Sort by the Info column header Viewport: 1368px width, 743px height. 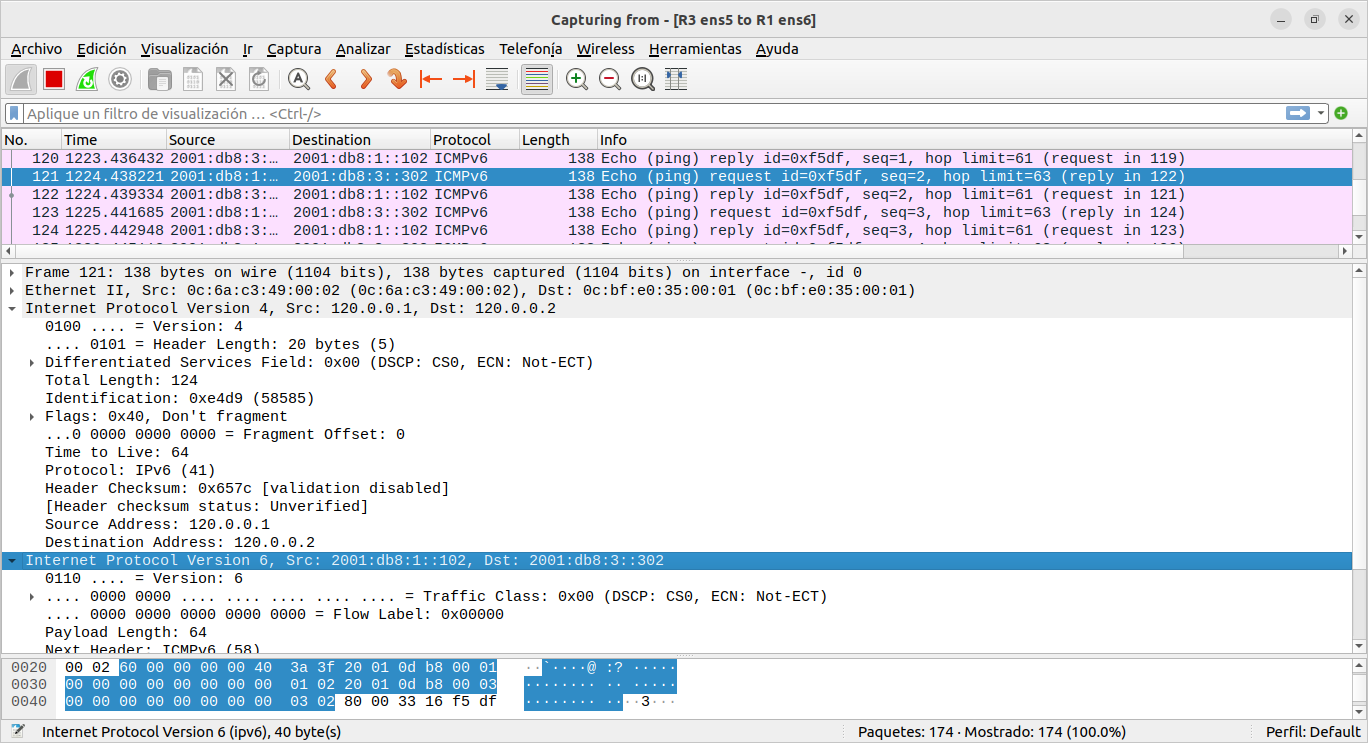(x=974, y=140)
